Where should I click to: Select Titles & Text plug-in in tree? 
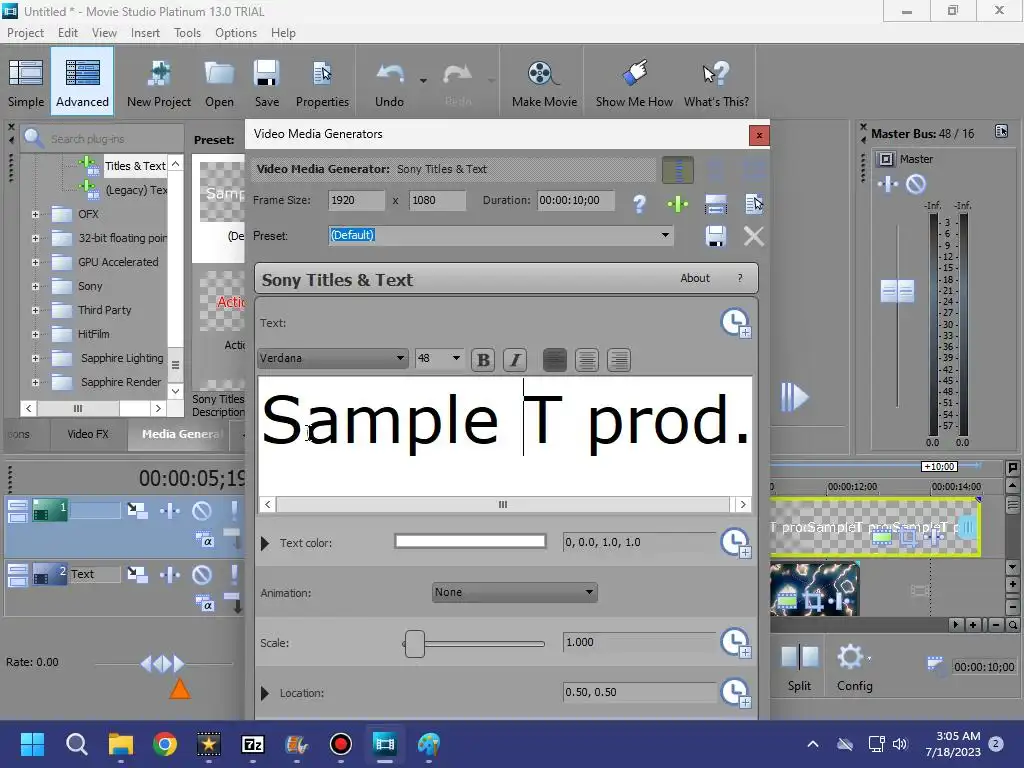coord(135,166)
